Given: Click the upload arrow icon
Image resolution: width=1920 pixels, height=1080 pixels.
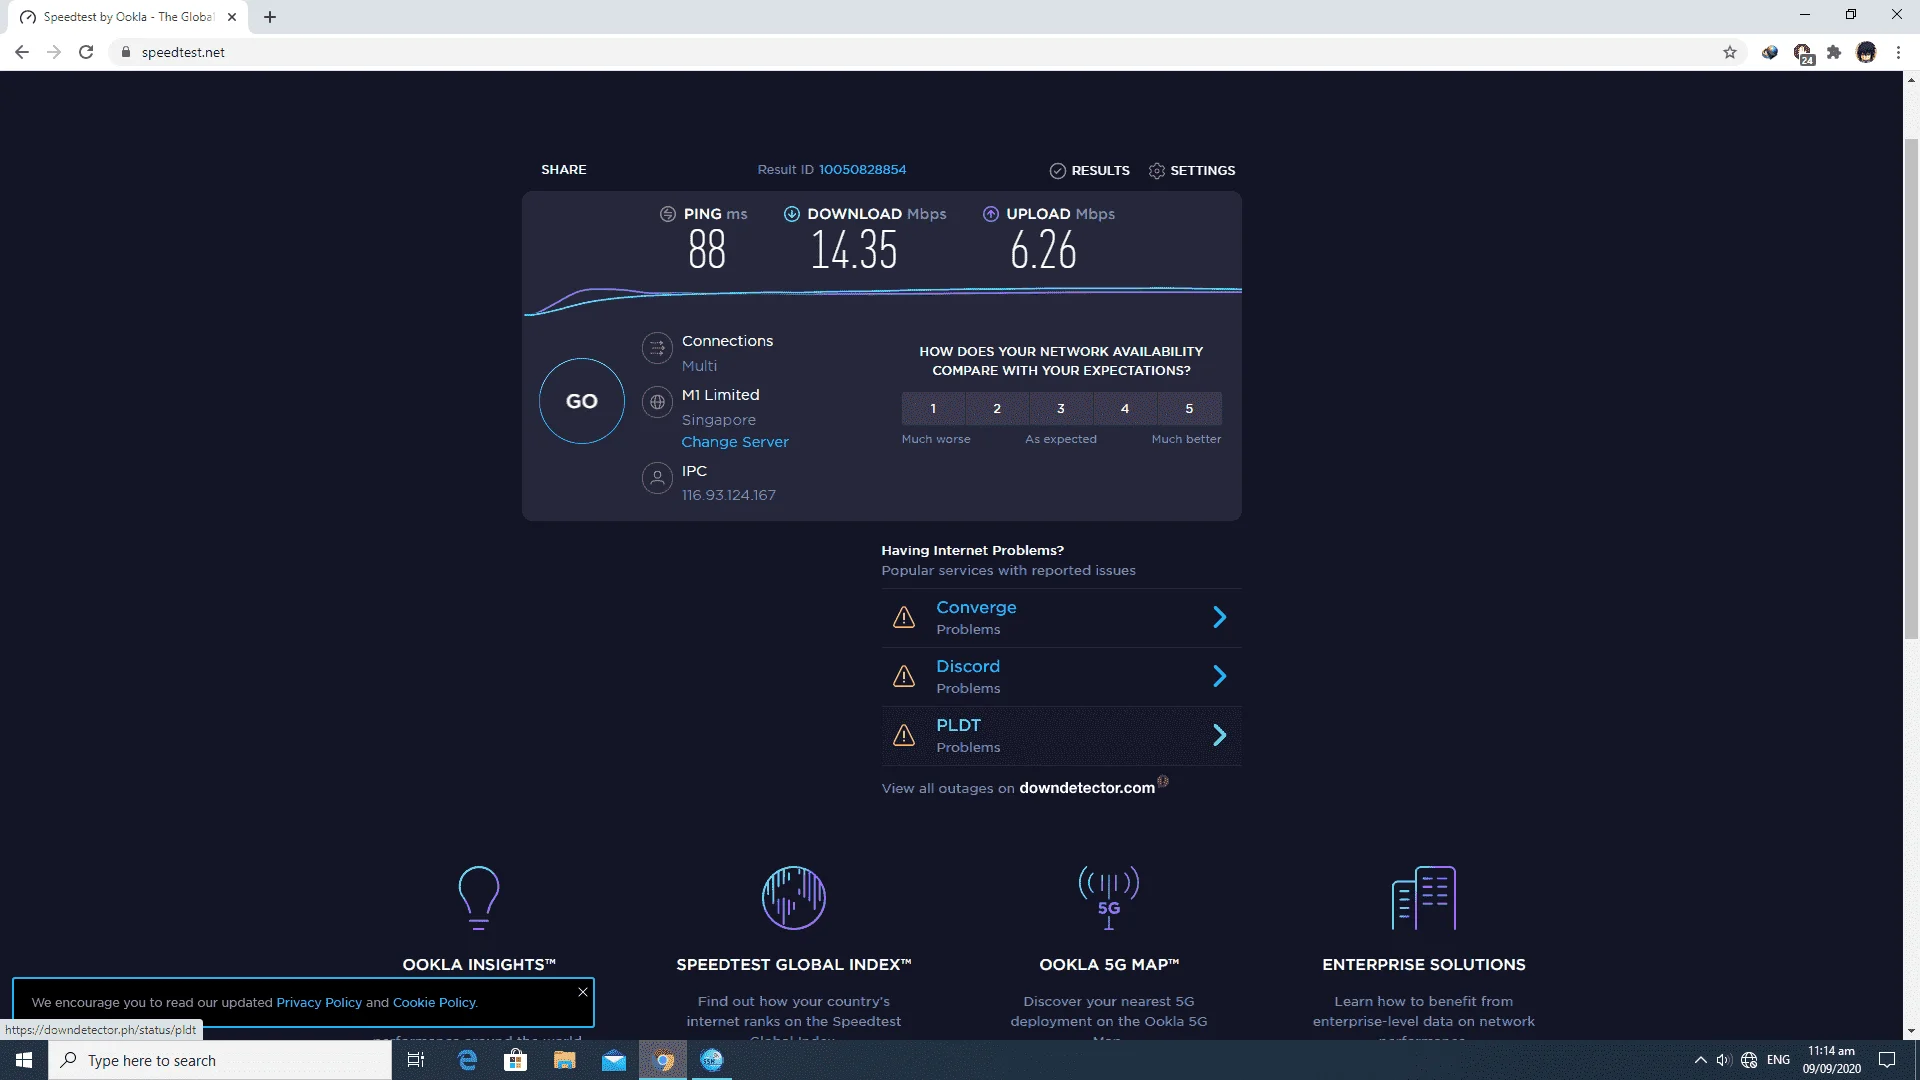Looking at the screenshot, I should coord(991,214).
